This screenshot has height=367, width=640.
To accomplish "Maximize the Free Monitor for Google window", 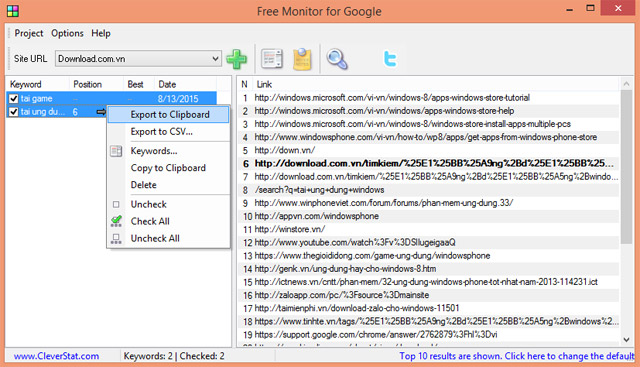I will coord(590,8).
